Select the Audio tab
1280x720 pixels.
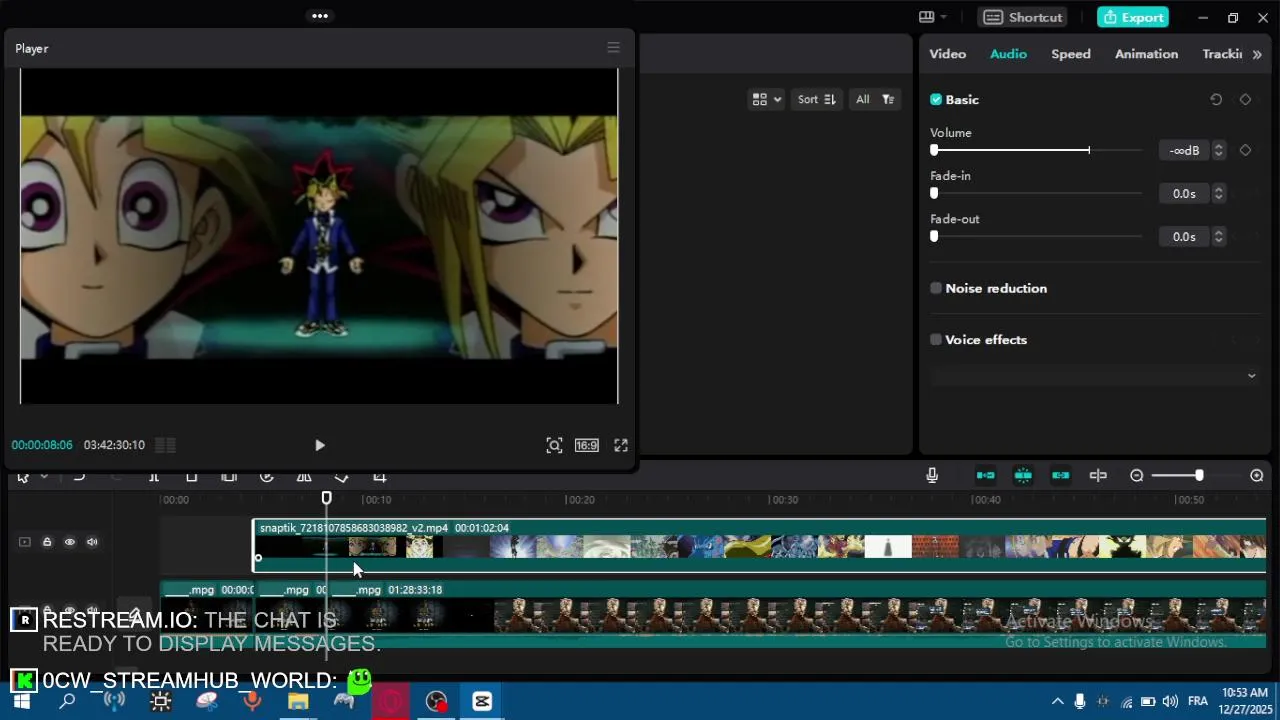[x=1008, y=54]
